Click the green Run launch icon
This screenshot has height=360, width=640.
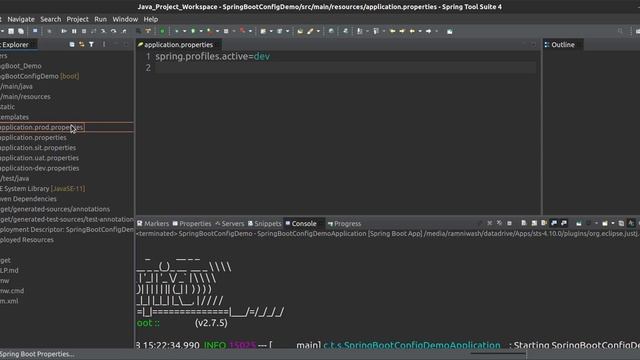point(193,31)
